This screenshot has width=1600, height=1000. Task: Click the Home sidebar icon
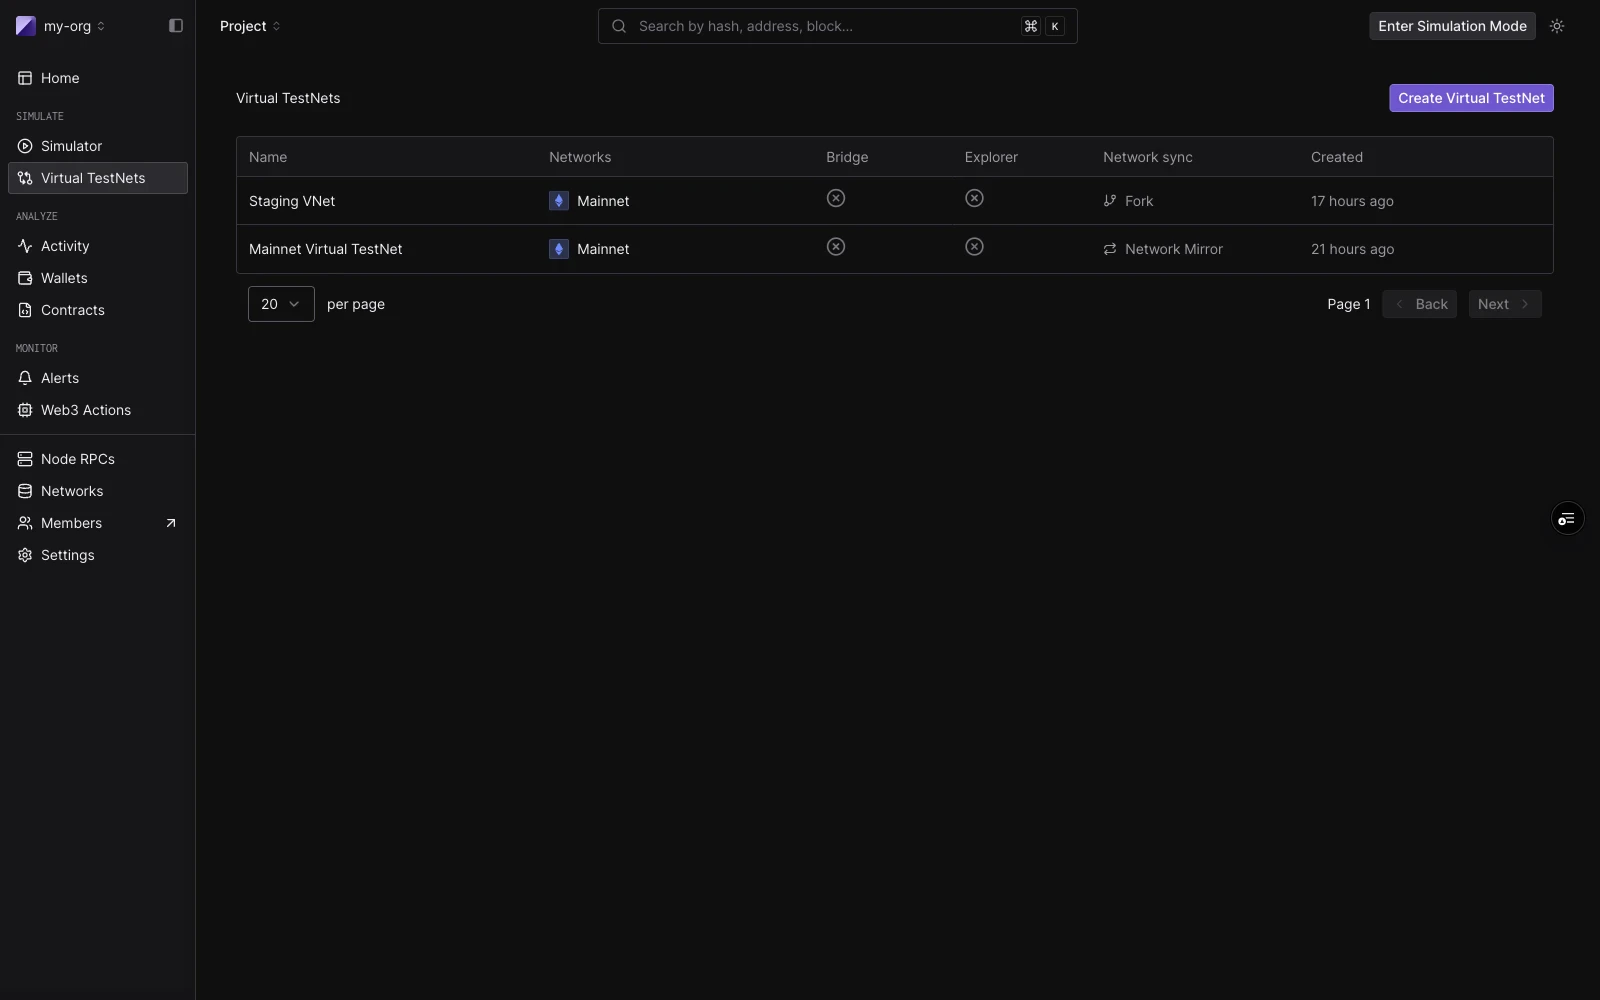(x=25, y=78)
